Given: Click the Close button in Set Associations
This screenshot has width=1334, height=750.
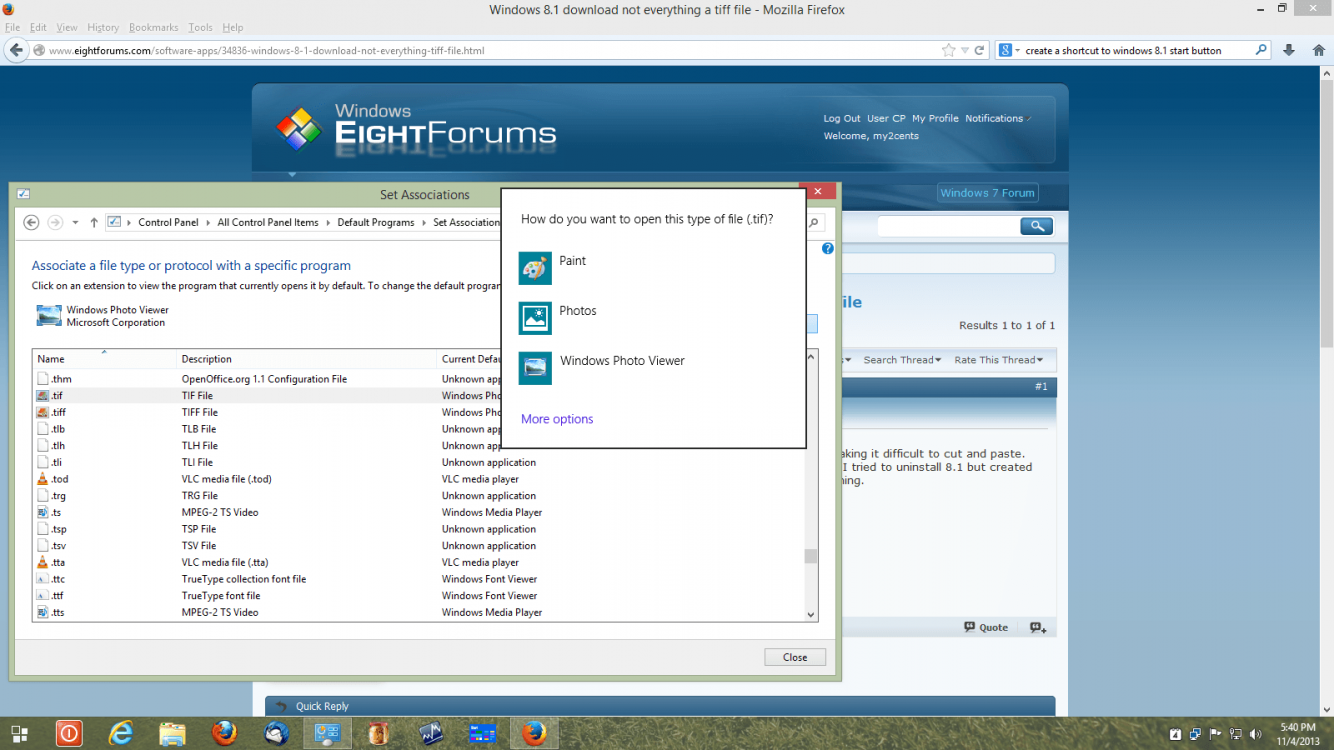Looking at the screenshot, I should tap(795, 657).
